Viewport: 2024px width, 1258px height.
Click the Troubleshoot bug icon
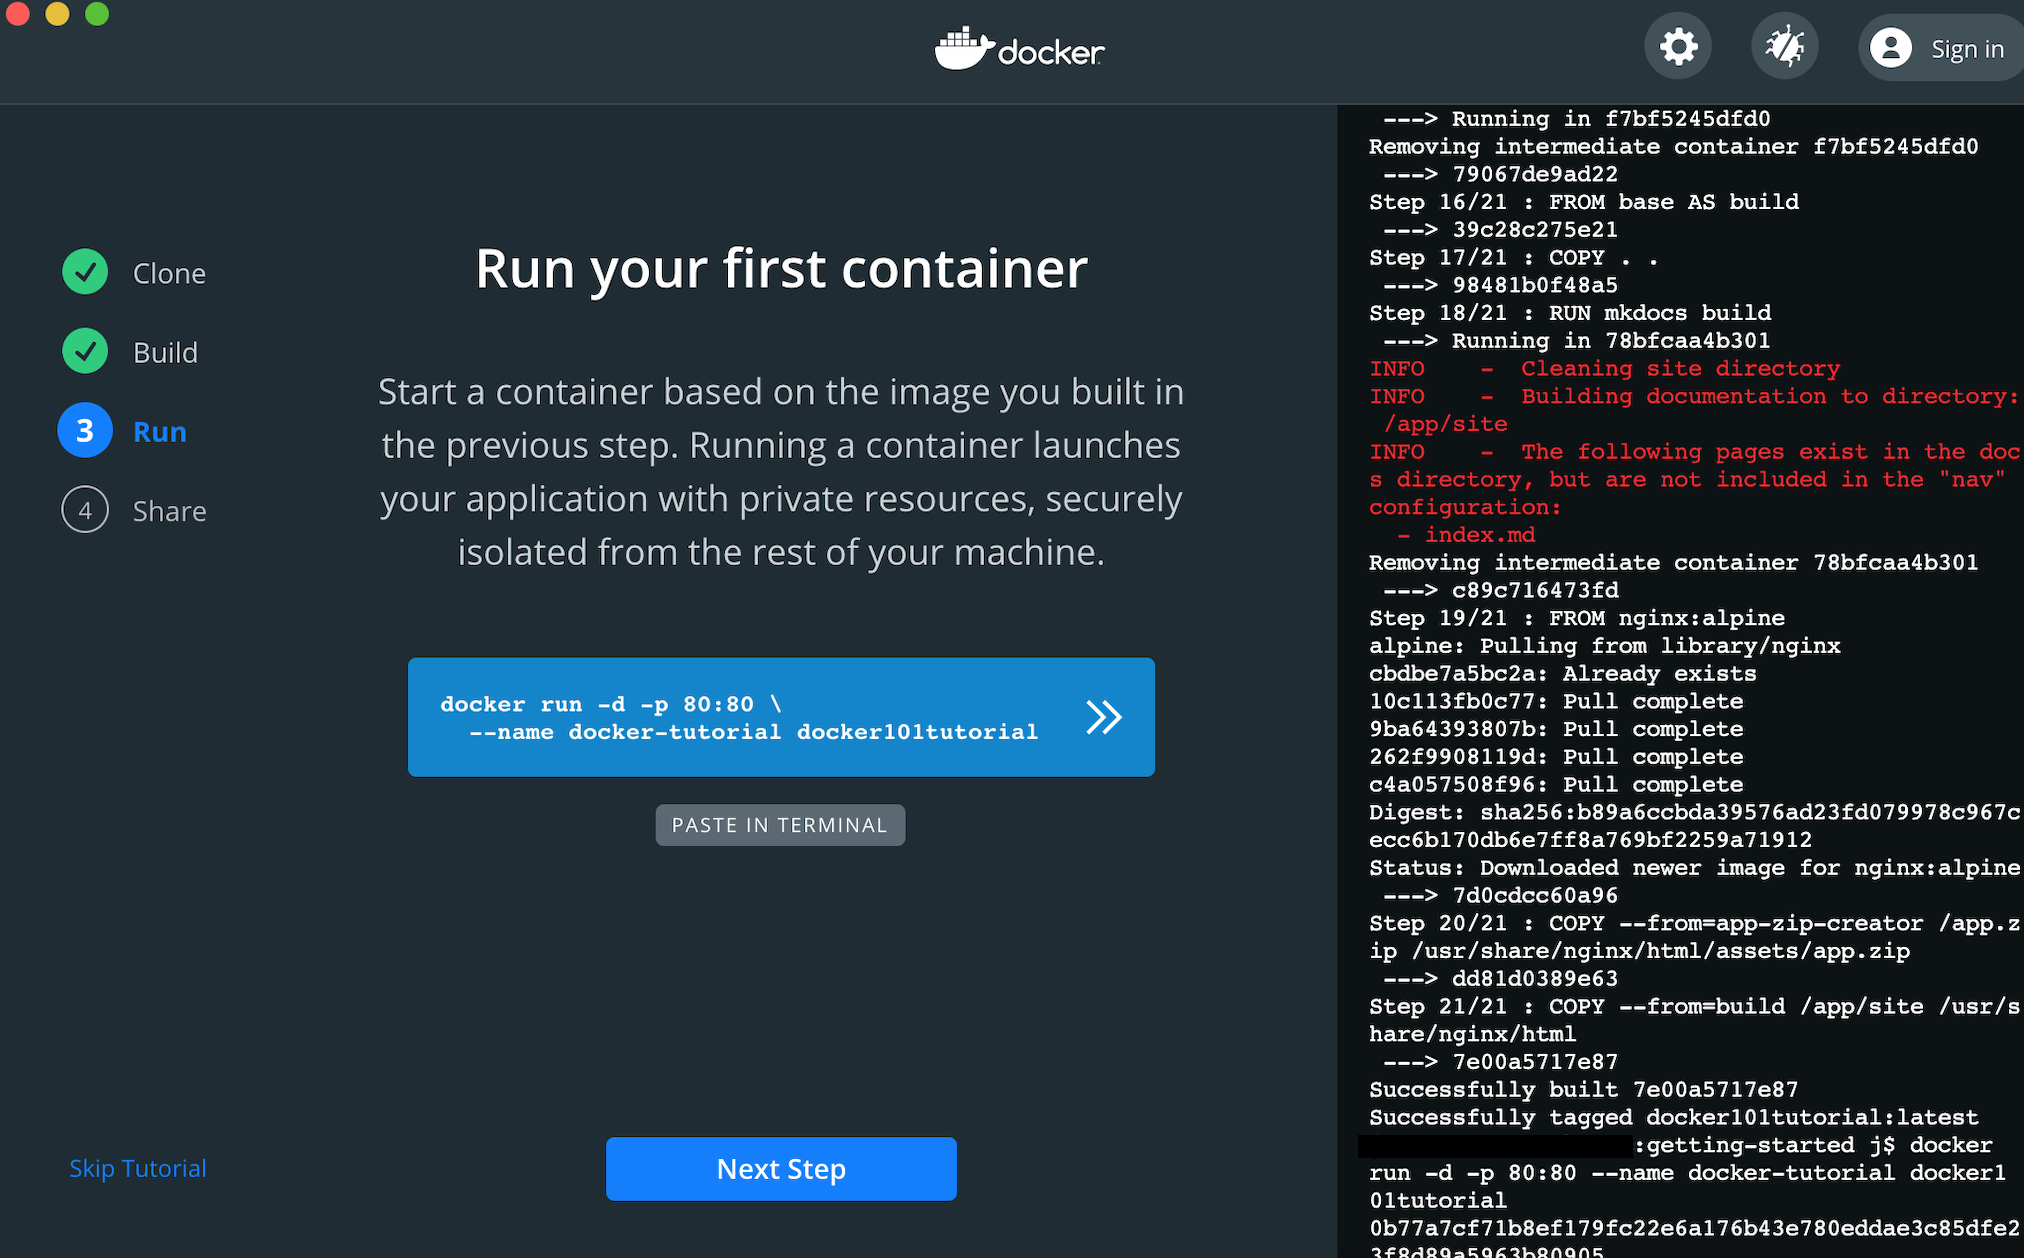click(x=1785, y=47)
